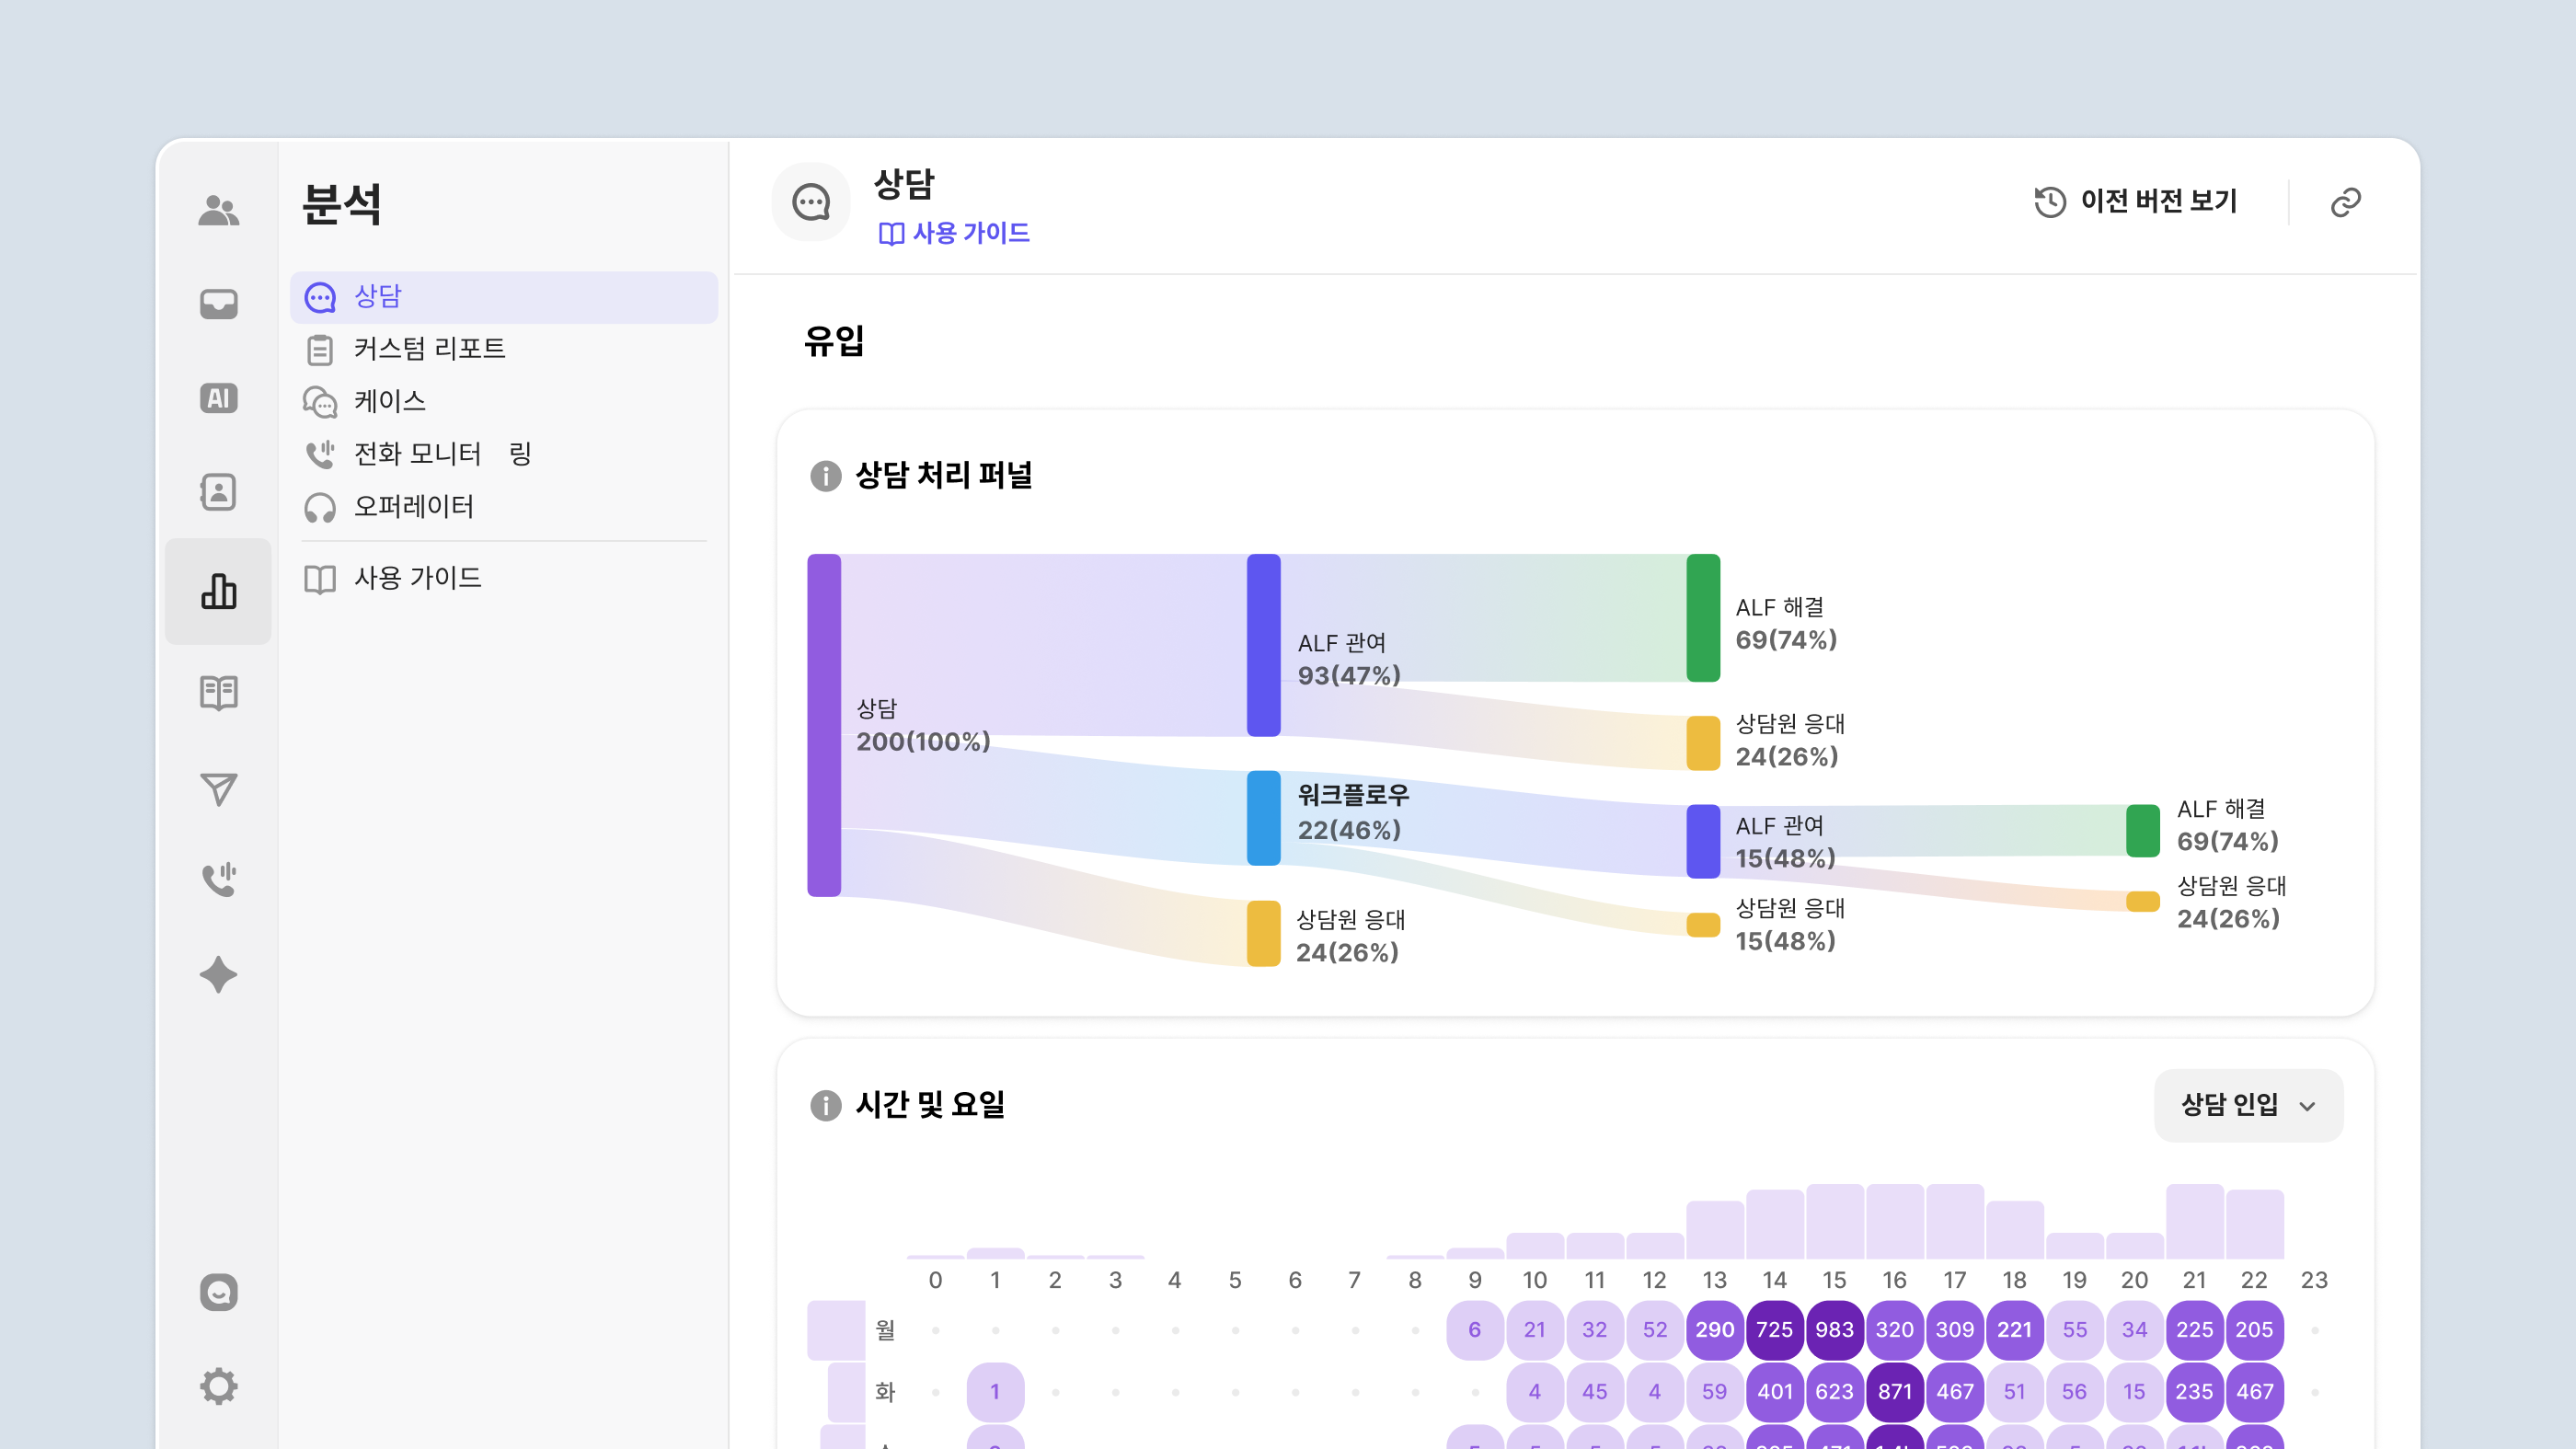
Task: Click the 235 cell in the 화 row
Action: (2195, 1392)
